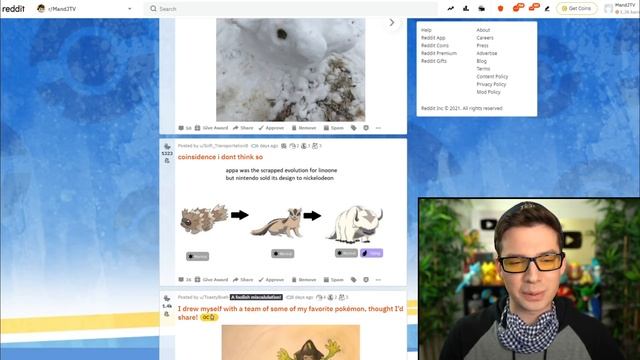Open the 'coinsidence i dont think so' post title
Screen dimensions: 640x360
pos(220,157)
